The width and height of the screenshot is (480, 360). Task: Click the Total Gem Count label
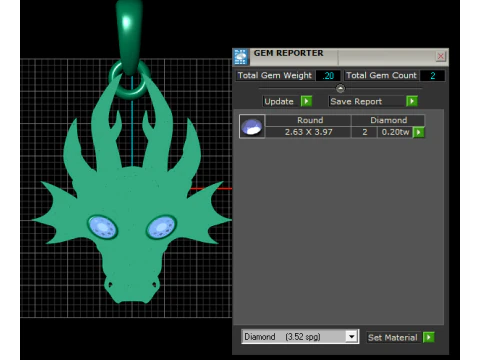[381, 76]
